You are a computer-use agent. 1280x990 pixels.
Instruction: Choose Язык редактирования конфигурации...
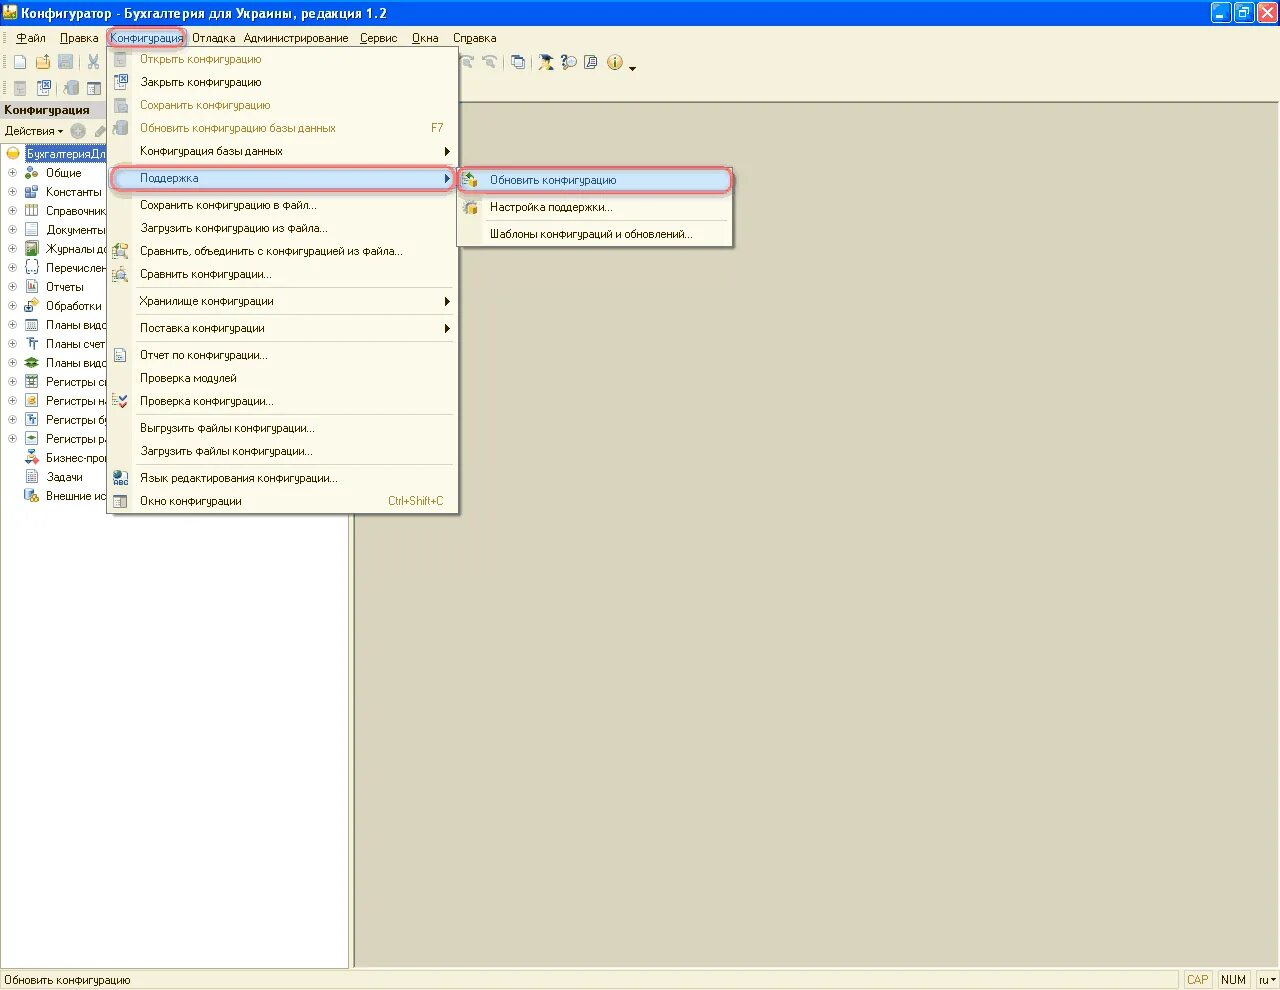282,478
